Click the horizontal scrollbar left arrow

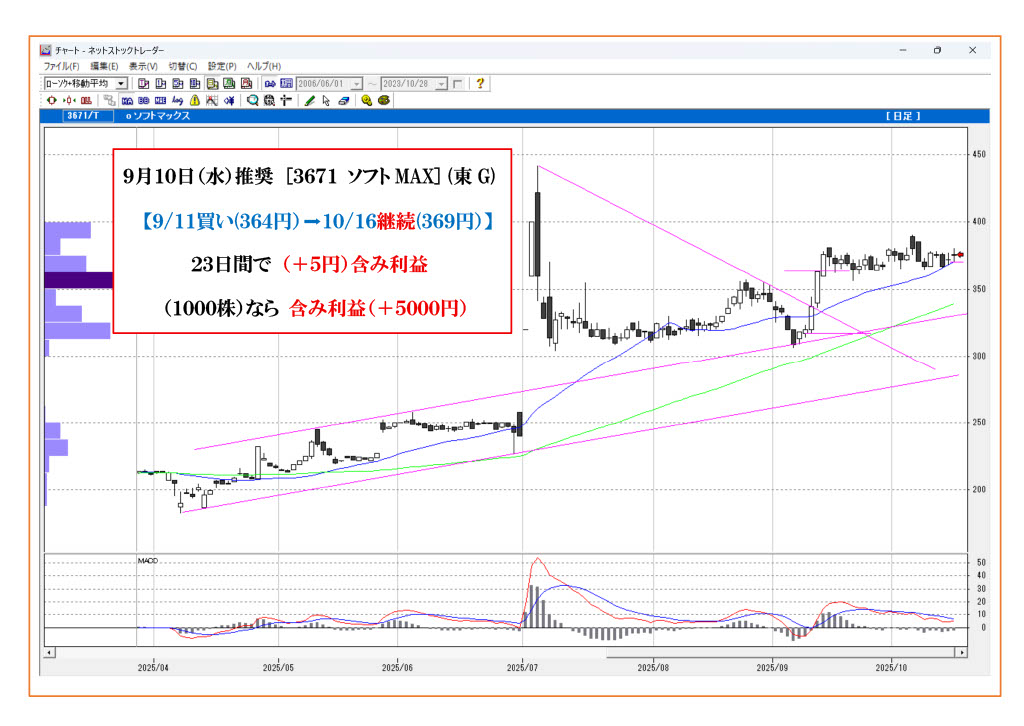(x=49, y=652)
